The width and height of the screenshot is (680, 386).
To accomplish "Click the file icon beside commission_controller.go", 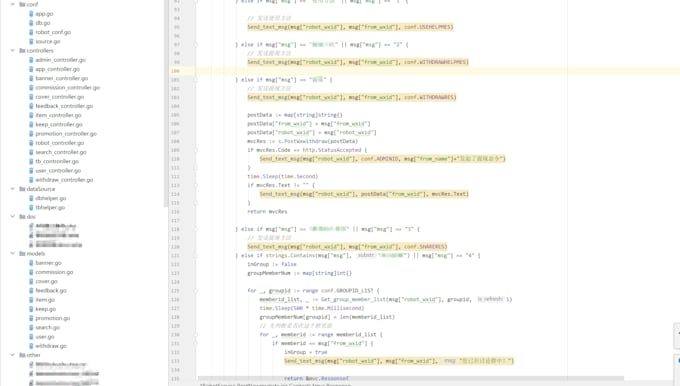I will 31,88.
